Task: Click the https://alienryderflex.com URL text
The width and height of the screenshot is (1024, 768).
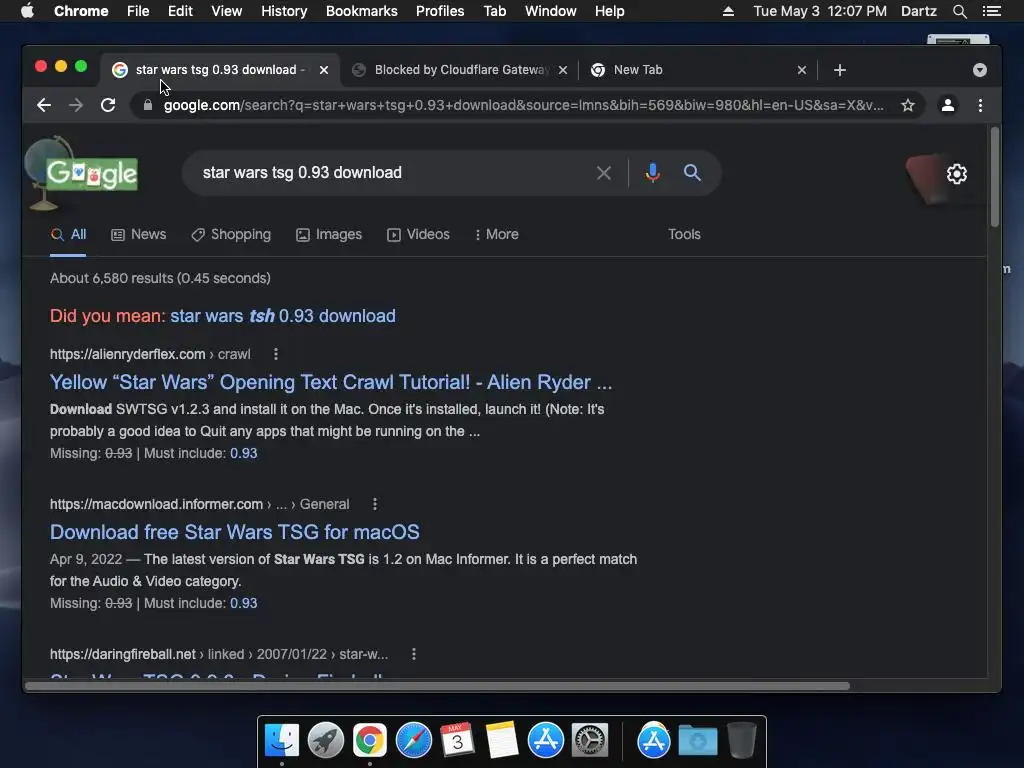Action: 127,354
